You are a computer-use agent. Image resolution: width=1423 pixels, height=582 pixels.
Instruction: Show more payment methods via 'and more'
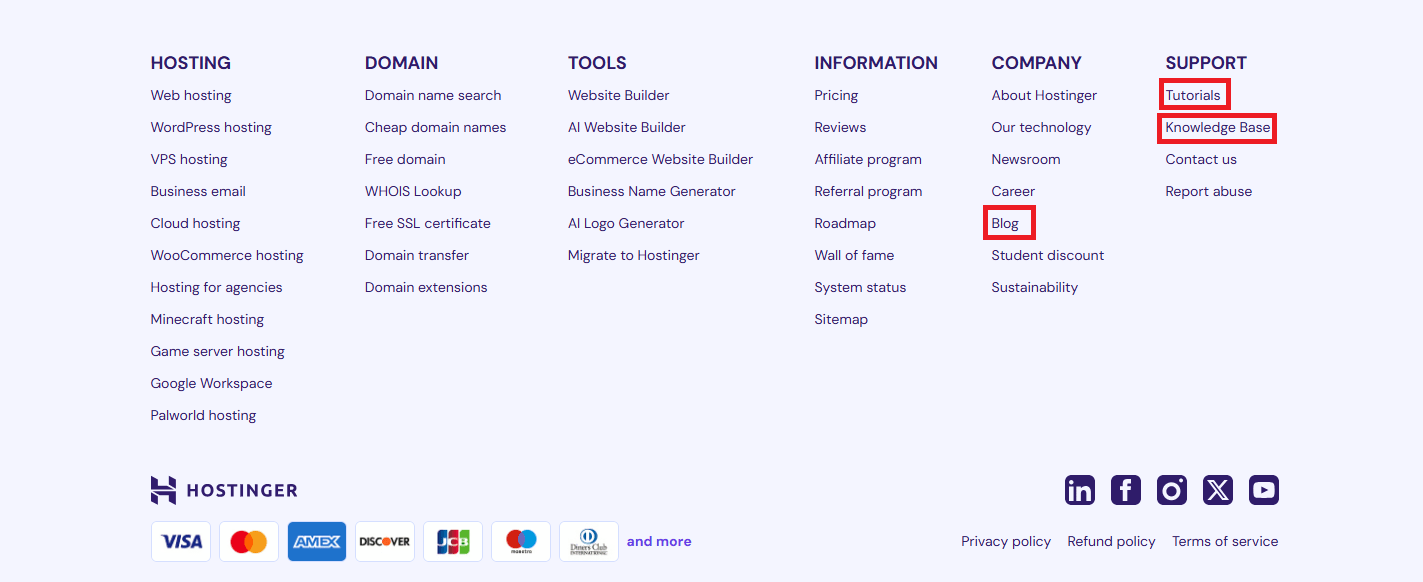point(659,541)
